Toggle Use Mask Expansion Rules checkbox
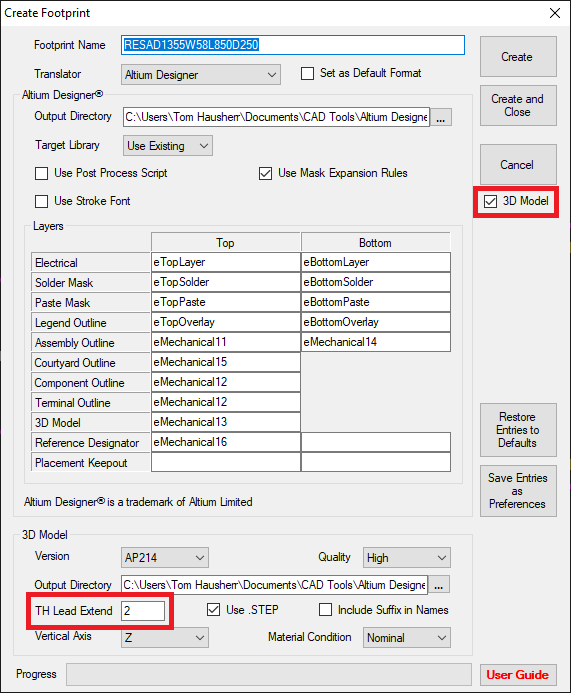This screenshot has height=693, width=571. (265, 173)
